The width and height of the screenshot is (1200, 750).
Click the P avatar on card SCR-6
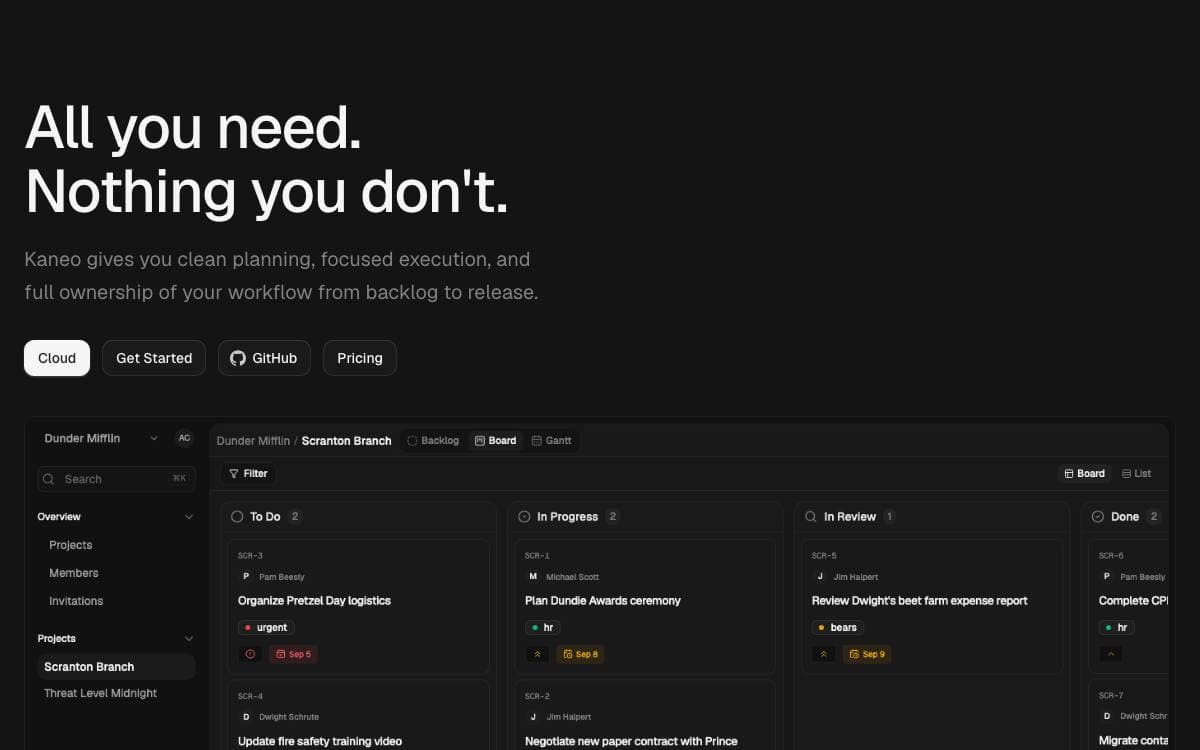[x=1107, y=576]
